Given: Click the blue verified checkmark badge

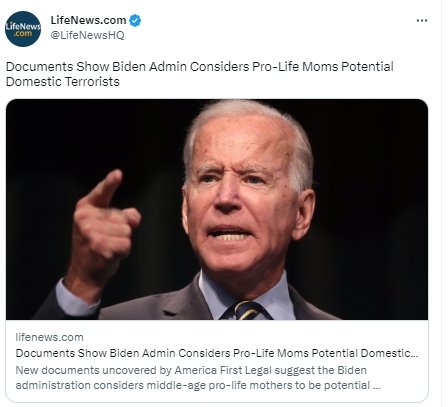Looking at the screenshot, I should pyautogui.click(x=135, y=21).
